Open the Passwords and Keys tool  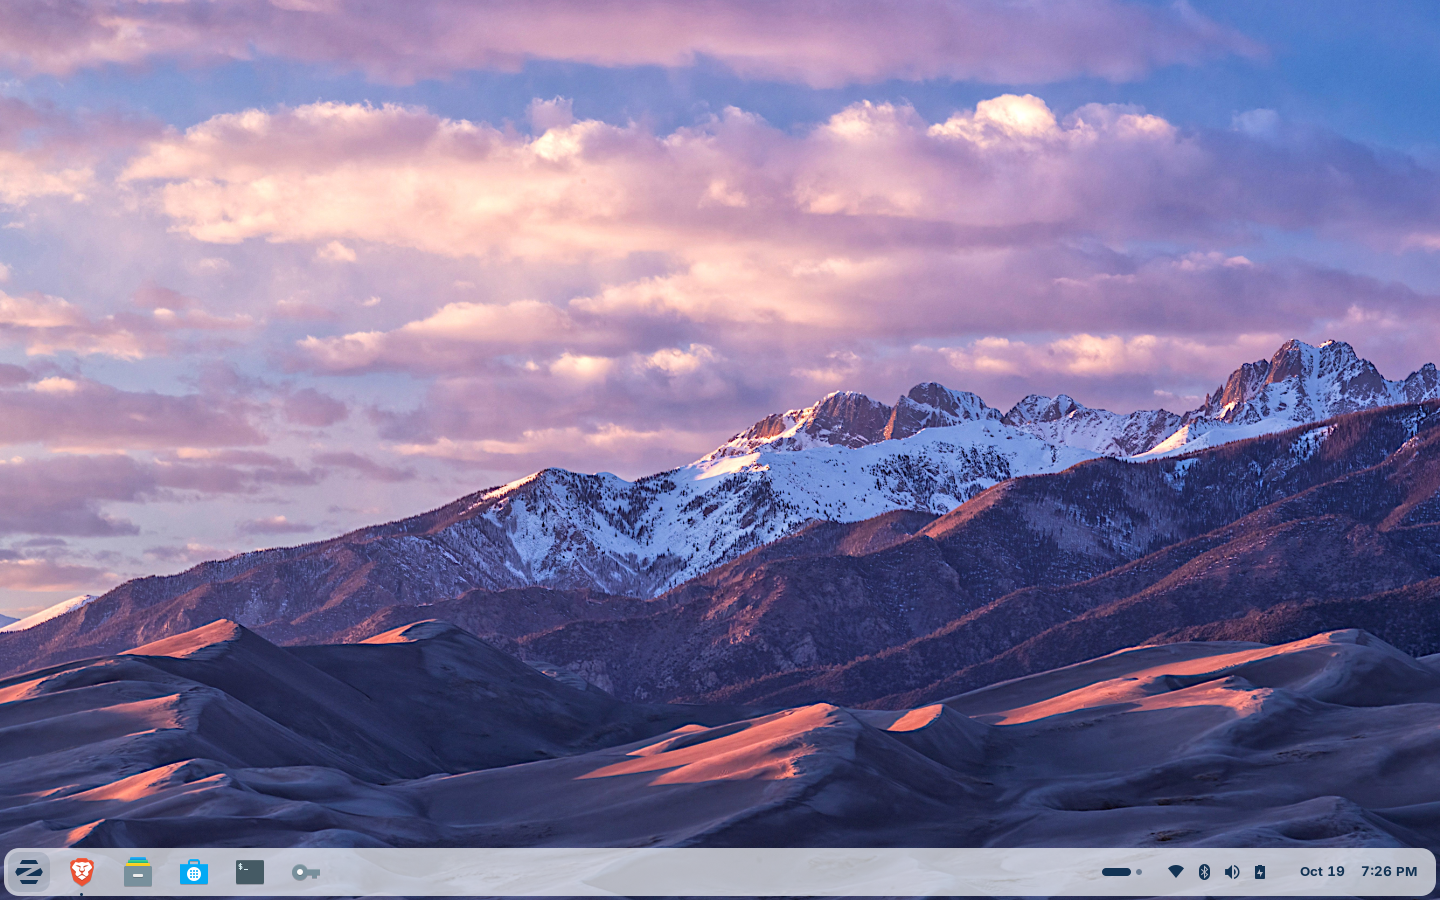coord(304,871)
